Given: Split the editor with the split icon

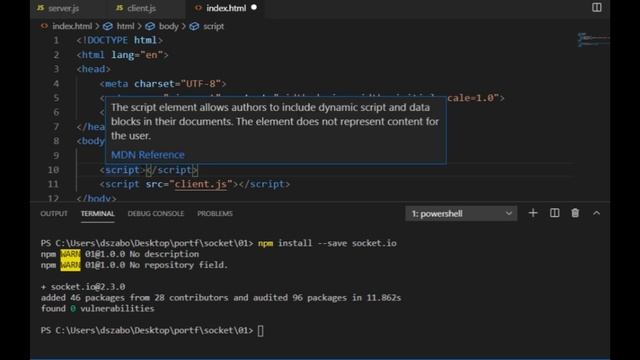Looking at the screenshot, I should tap(596, 7).
